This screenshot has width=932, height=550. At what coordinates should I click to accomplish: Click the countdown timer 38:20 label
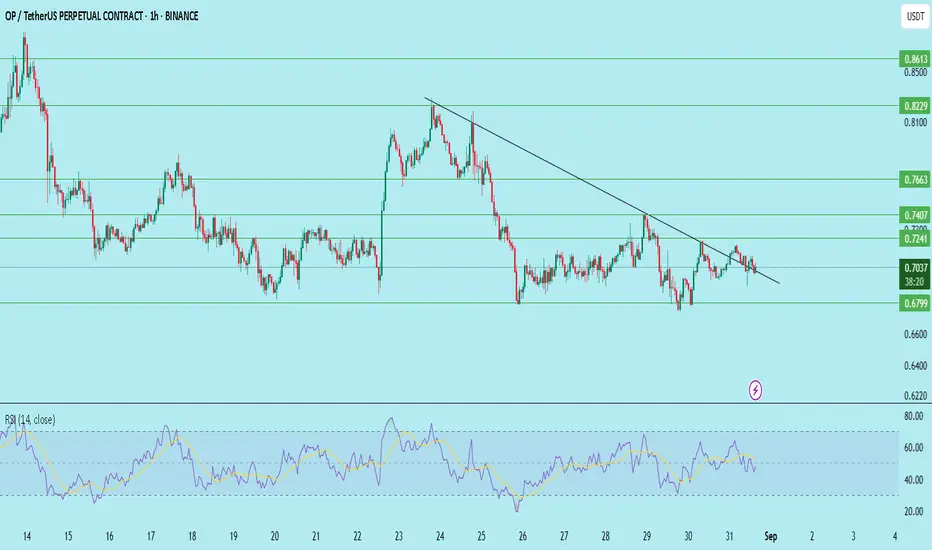click(915, 282)
